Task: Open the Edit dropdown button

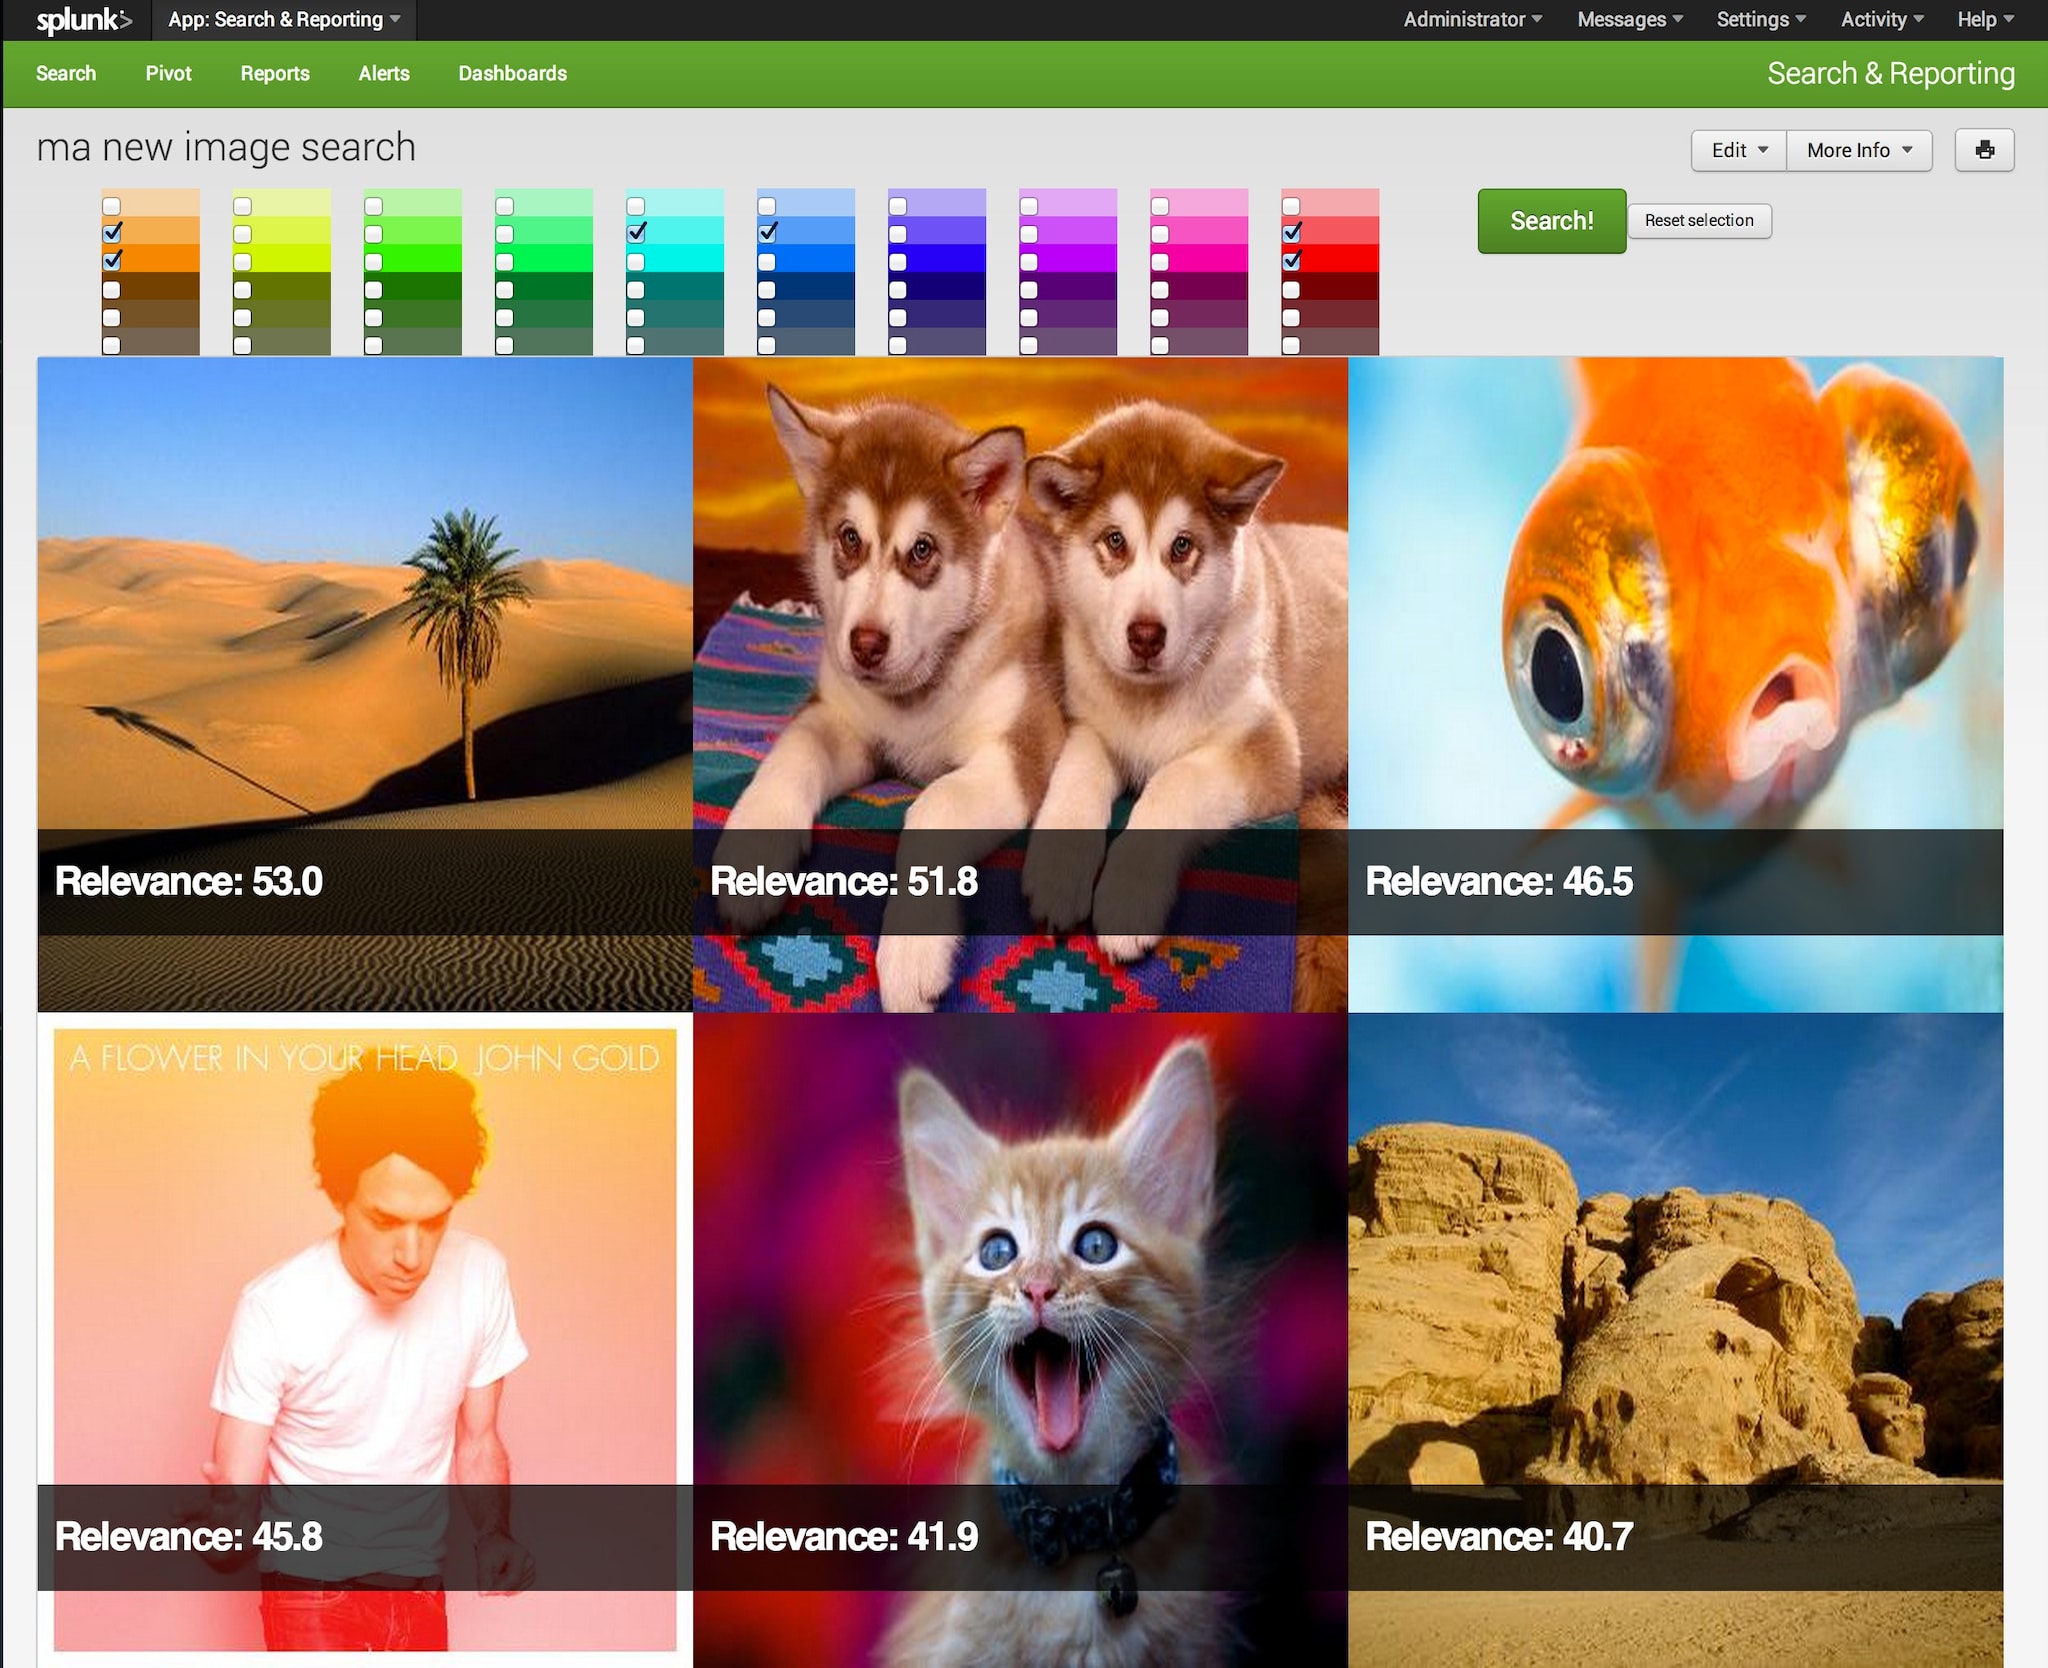Action: pyautogui.click(x=1739, y=150)
